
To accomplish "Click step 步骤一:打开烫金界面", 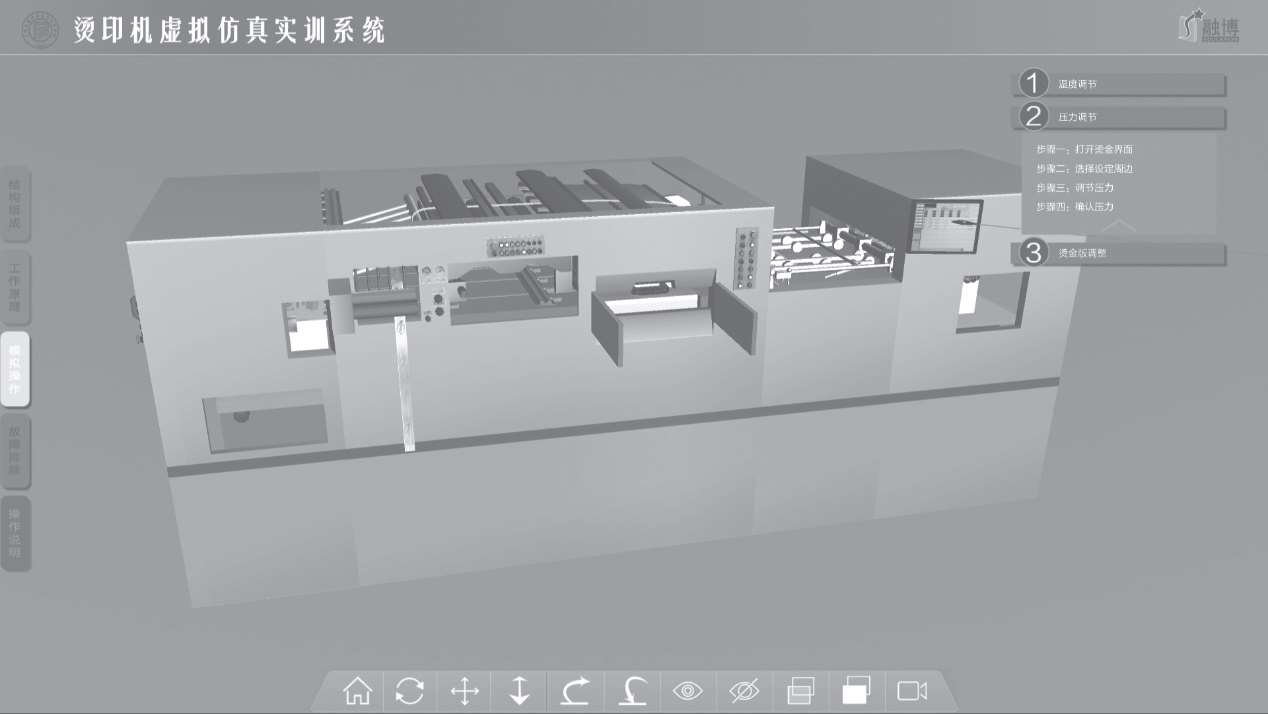I will (1084, 149).
